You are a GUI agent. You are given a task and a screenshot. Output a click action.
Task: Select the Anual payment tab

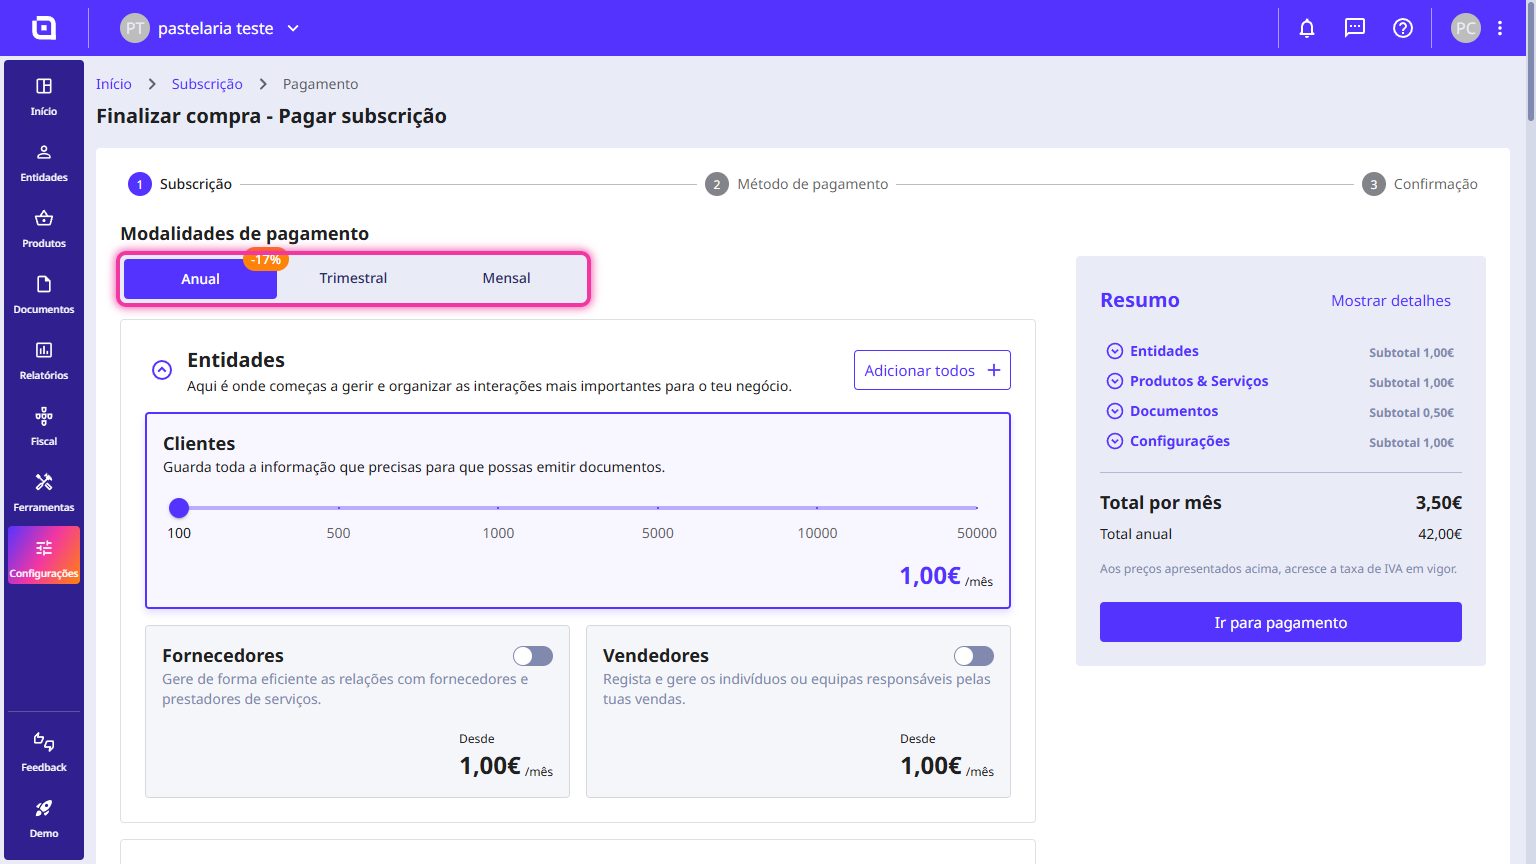200,279
